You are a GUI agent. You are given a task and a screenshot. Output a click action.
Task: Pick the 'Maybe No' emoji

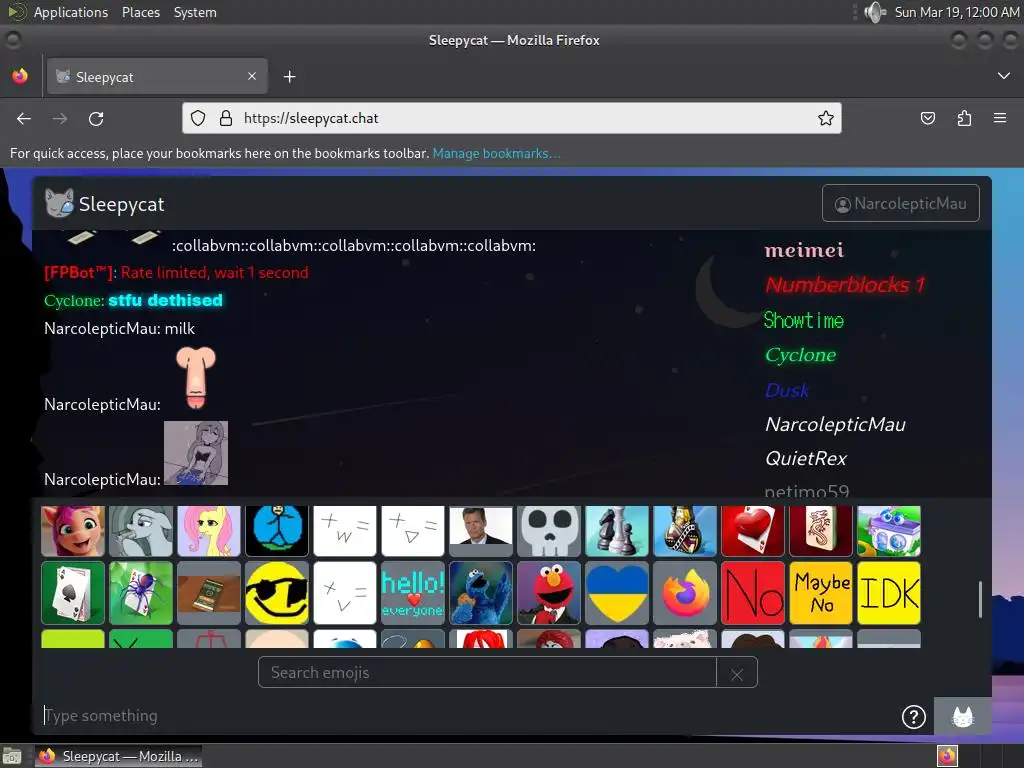(821, 593)
